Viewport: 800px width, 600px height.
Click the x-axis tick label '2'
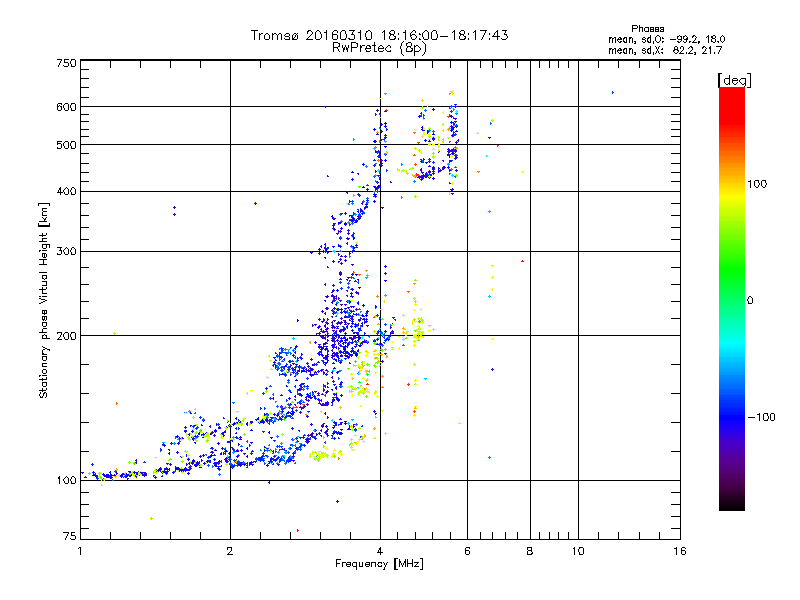pos(230,551)
